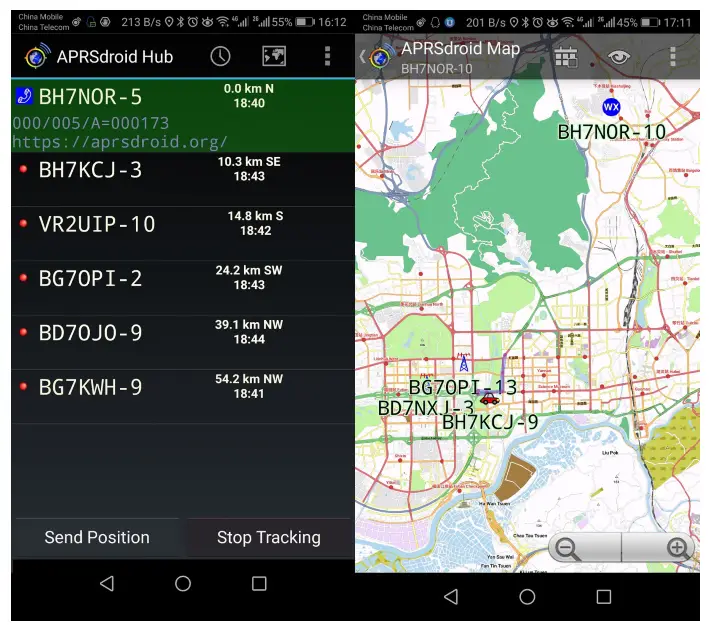Screen dimensions: 709x626
Task: Tap the blue WX weather station marker
Action: [x=611, y=107]
